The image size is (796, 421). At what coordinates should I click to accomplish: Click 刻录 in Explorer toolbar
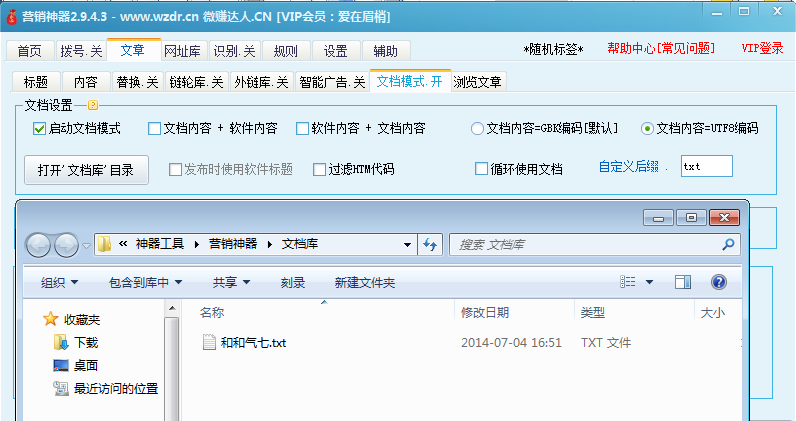(293, 282)
